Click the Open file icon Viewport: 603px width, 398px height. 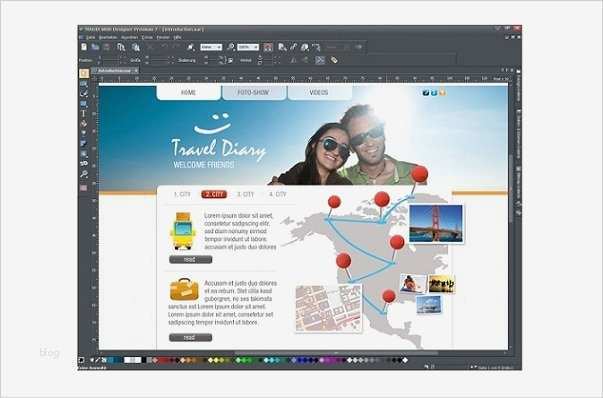tap(95, 47)
